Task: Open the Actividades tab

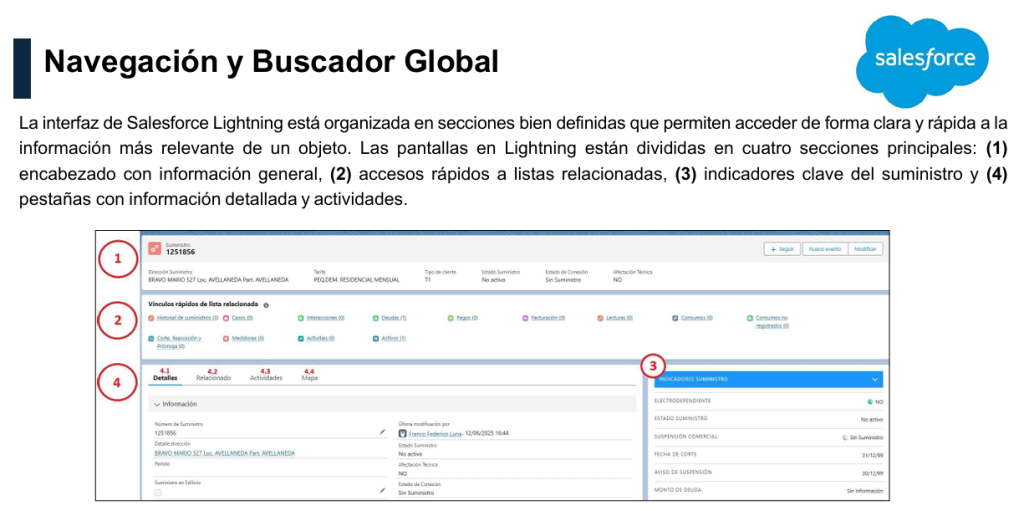Action: tap(266, 379)
